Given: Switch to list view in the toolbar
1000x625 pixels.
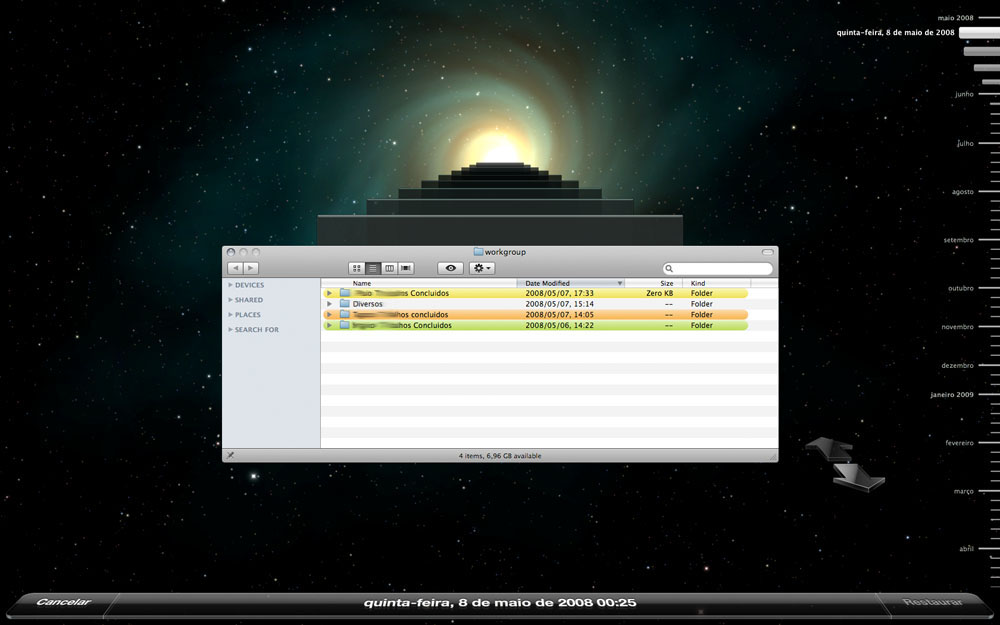Looking at the screenshot, I should click(371, 268).
